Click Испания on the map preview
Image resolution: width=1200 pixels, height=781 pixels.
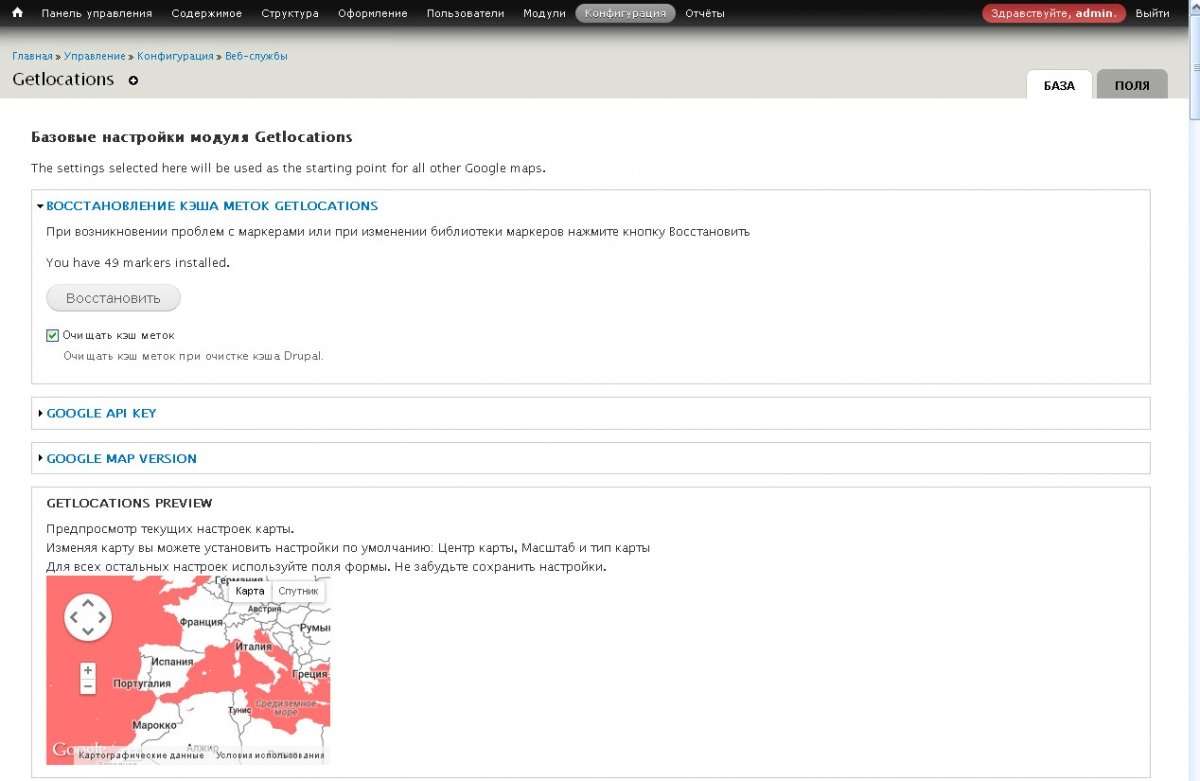pos(172,661)
